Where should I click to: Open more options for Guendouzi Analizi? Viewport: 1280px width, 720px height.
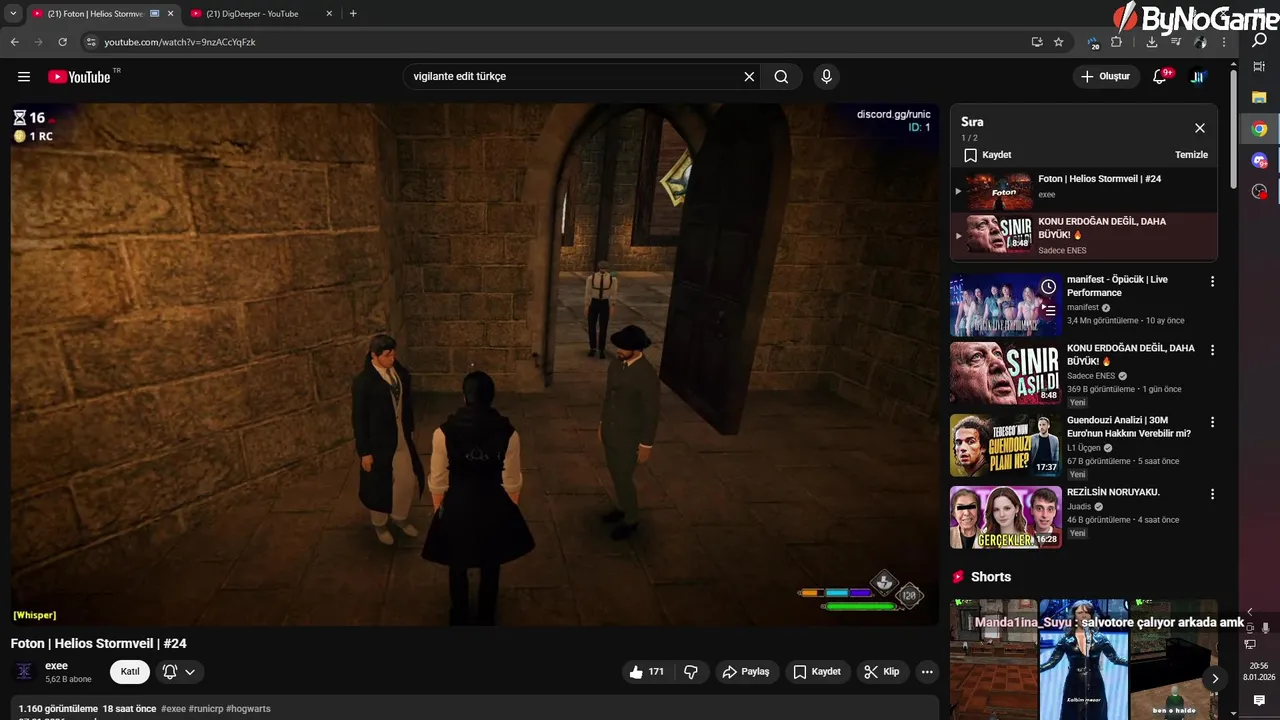pyautogui.click(x=1212, y=422)
